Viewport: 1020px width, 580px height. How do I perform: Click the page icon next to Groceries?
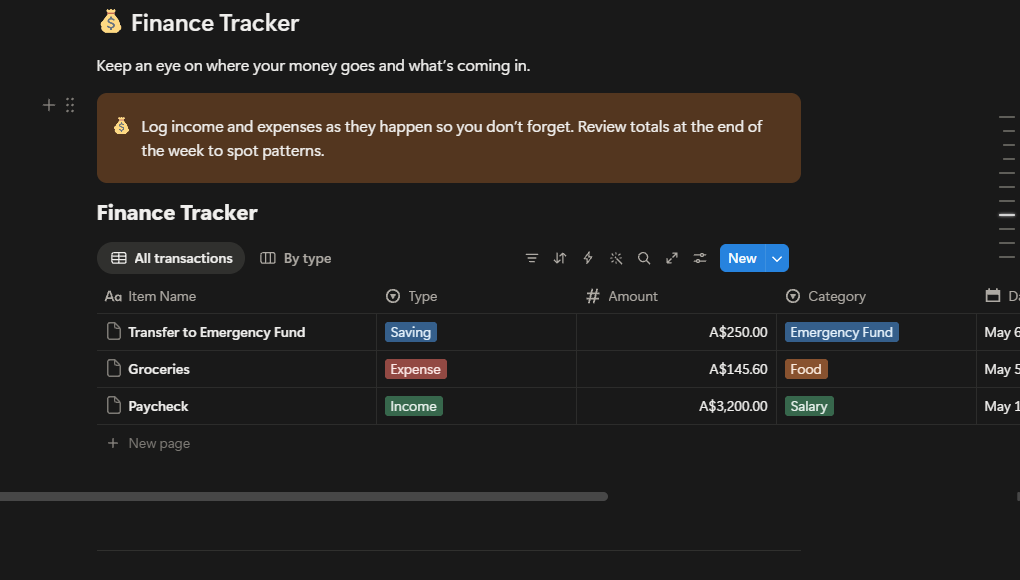[114, 369]
